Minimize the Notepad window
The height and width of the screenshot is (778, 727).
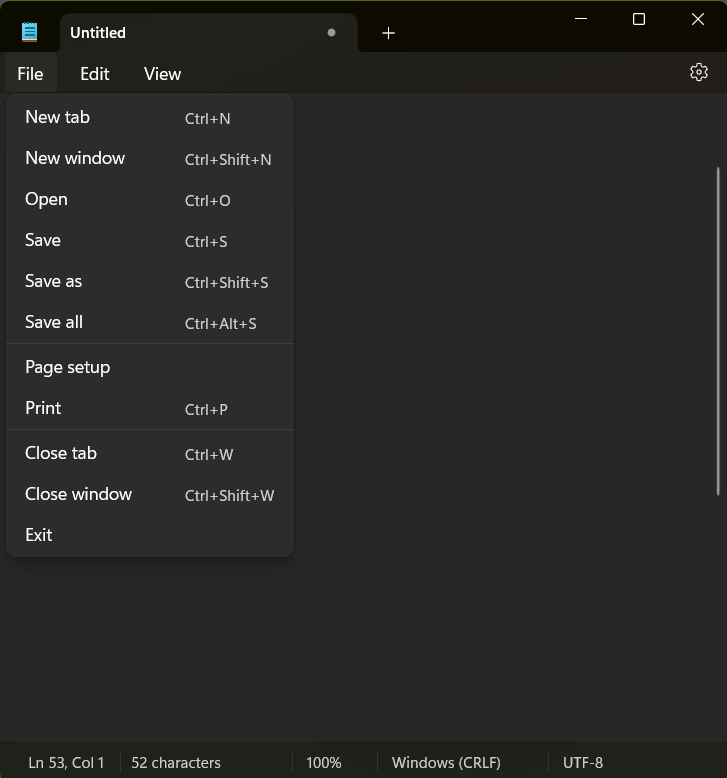[580, 19]
